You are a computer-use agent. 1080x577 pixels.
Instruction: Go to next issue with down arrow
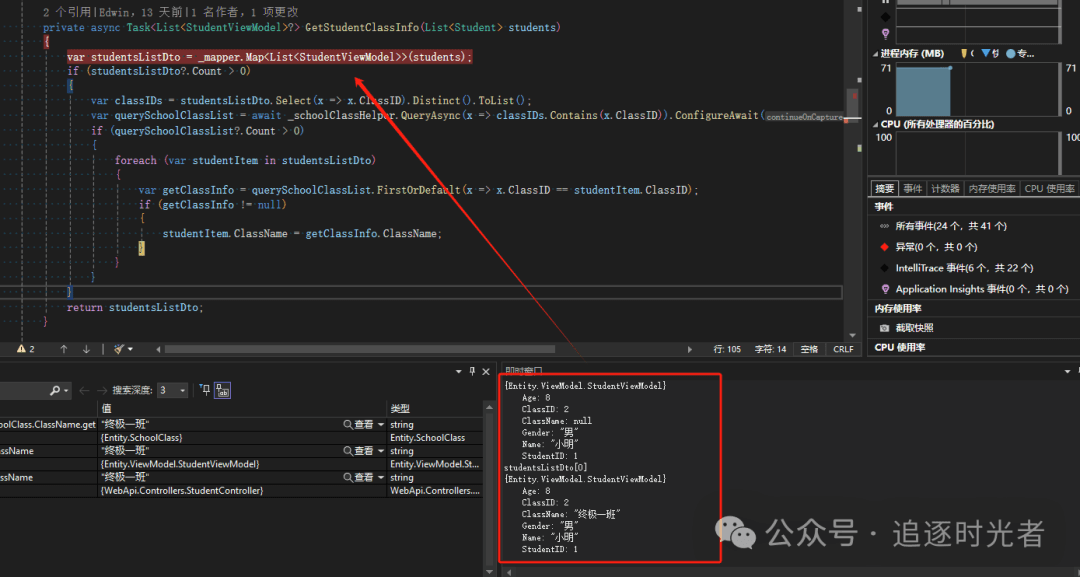(86, 349)
